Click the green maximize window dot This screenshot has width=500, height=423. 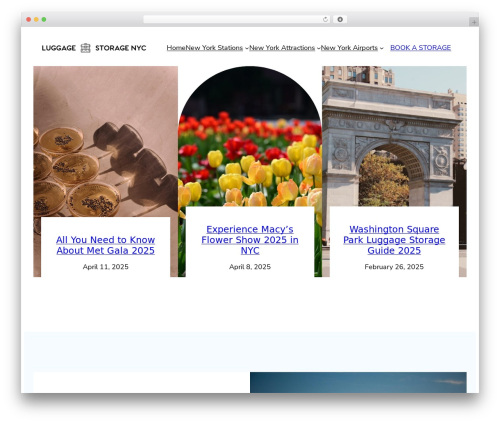click(x=44, y=19)
